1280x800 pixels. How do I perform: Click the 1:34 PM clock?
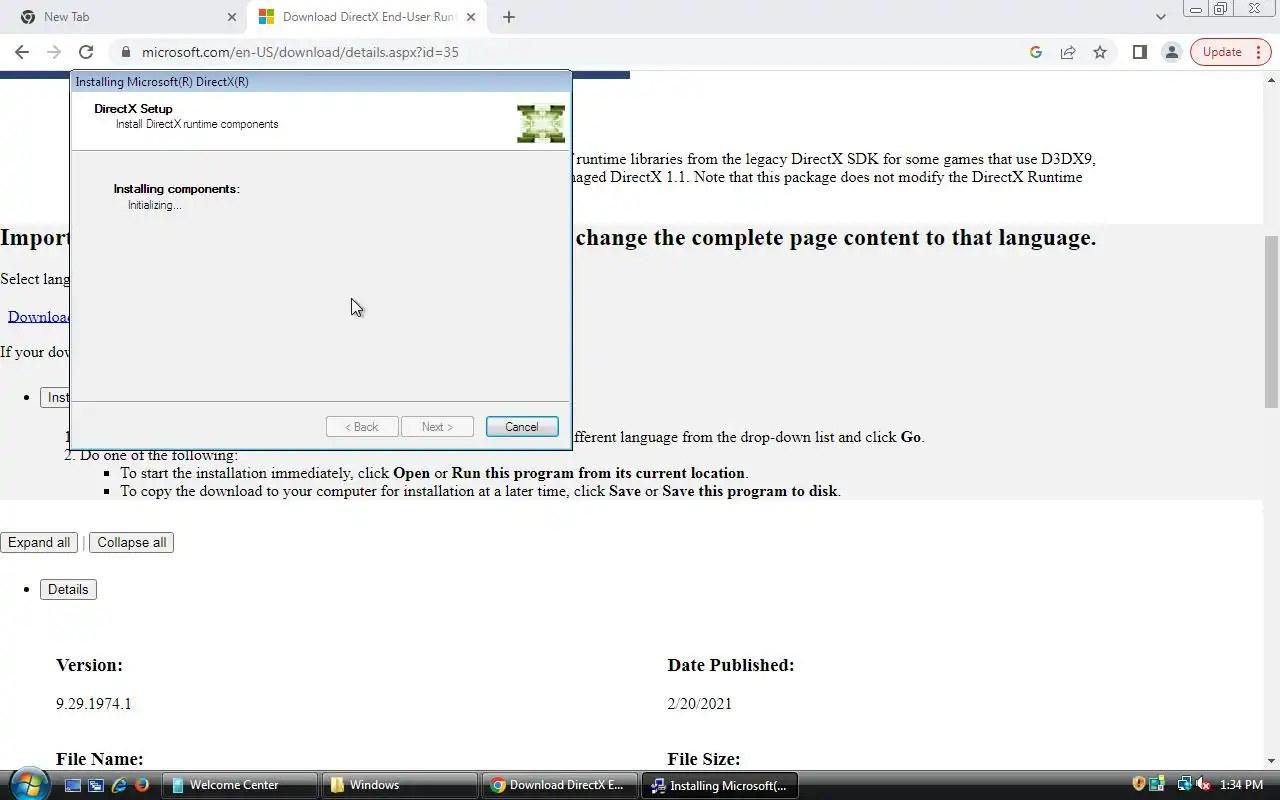coord(1242,785)
